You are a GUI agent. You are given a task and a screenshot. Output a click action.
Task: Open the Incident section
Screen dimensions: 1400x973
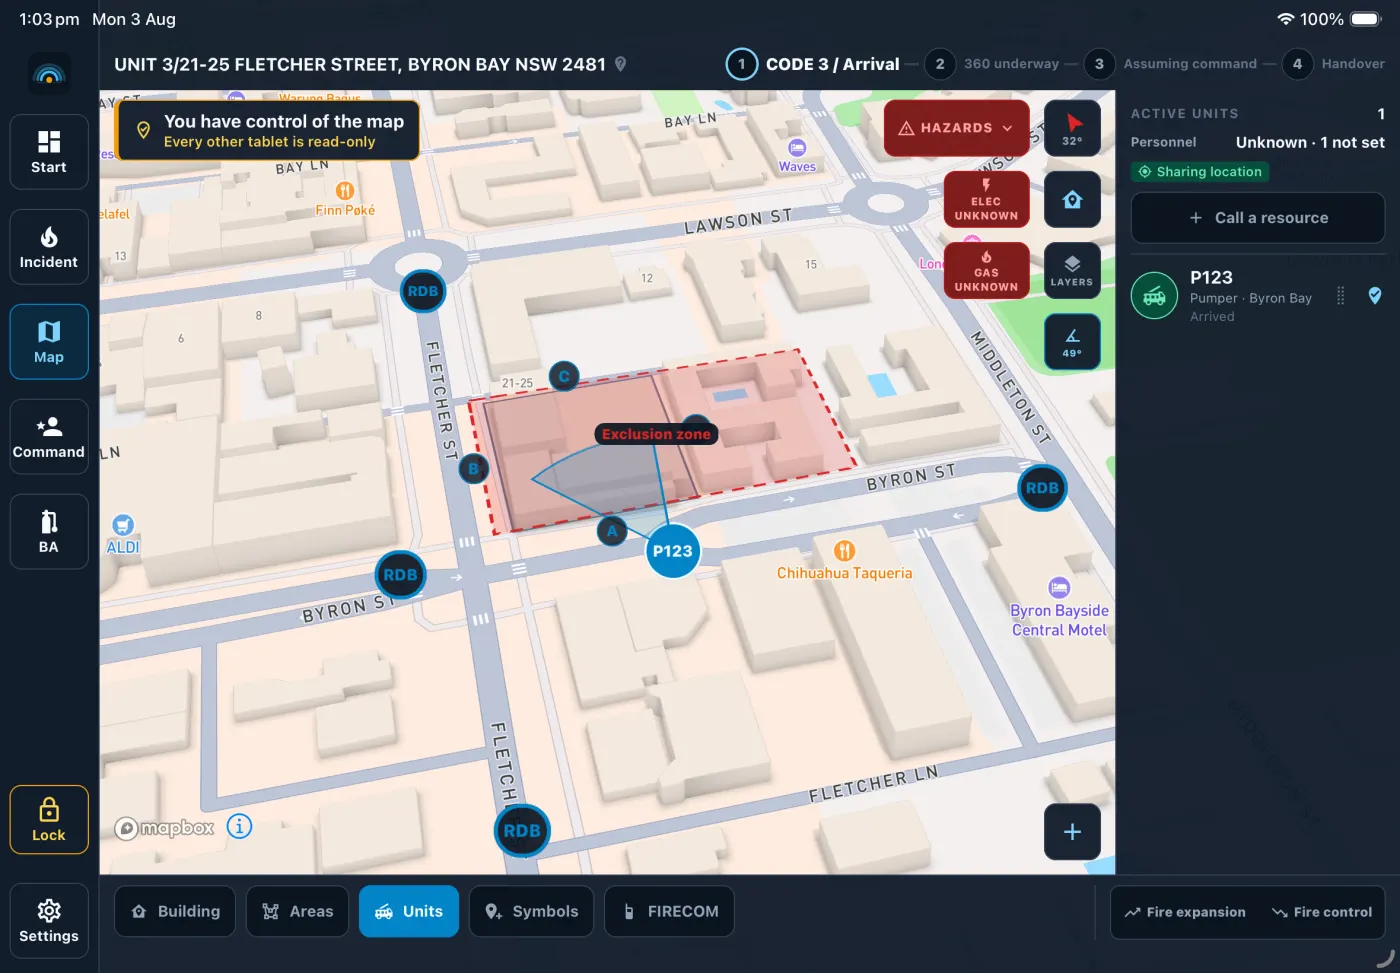point(49,247)
